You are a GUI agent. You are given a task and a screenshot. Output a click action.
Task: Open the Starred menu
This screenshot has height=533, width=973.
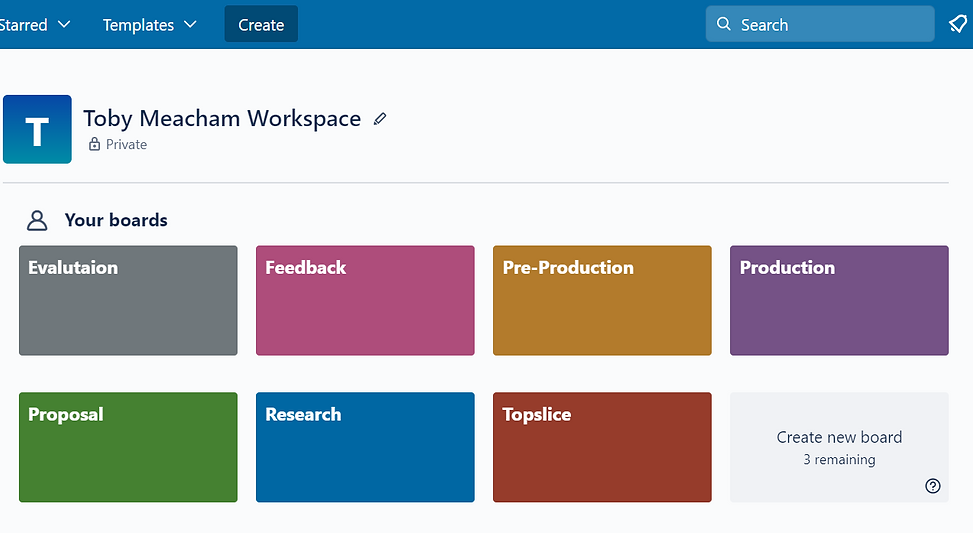(x=35, y=24)
